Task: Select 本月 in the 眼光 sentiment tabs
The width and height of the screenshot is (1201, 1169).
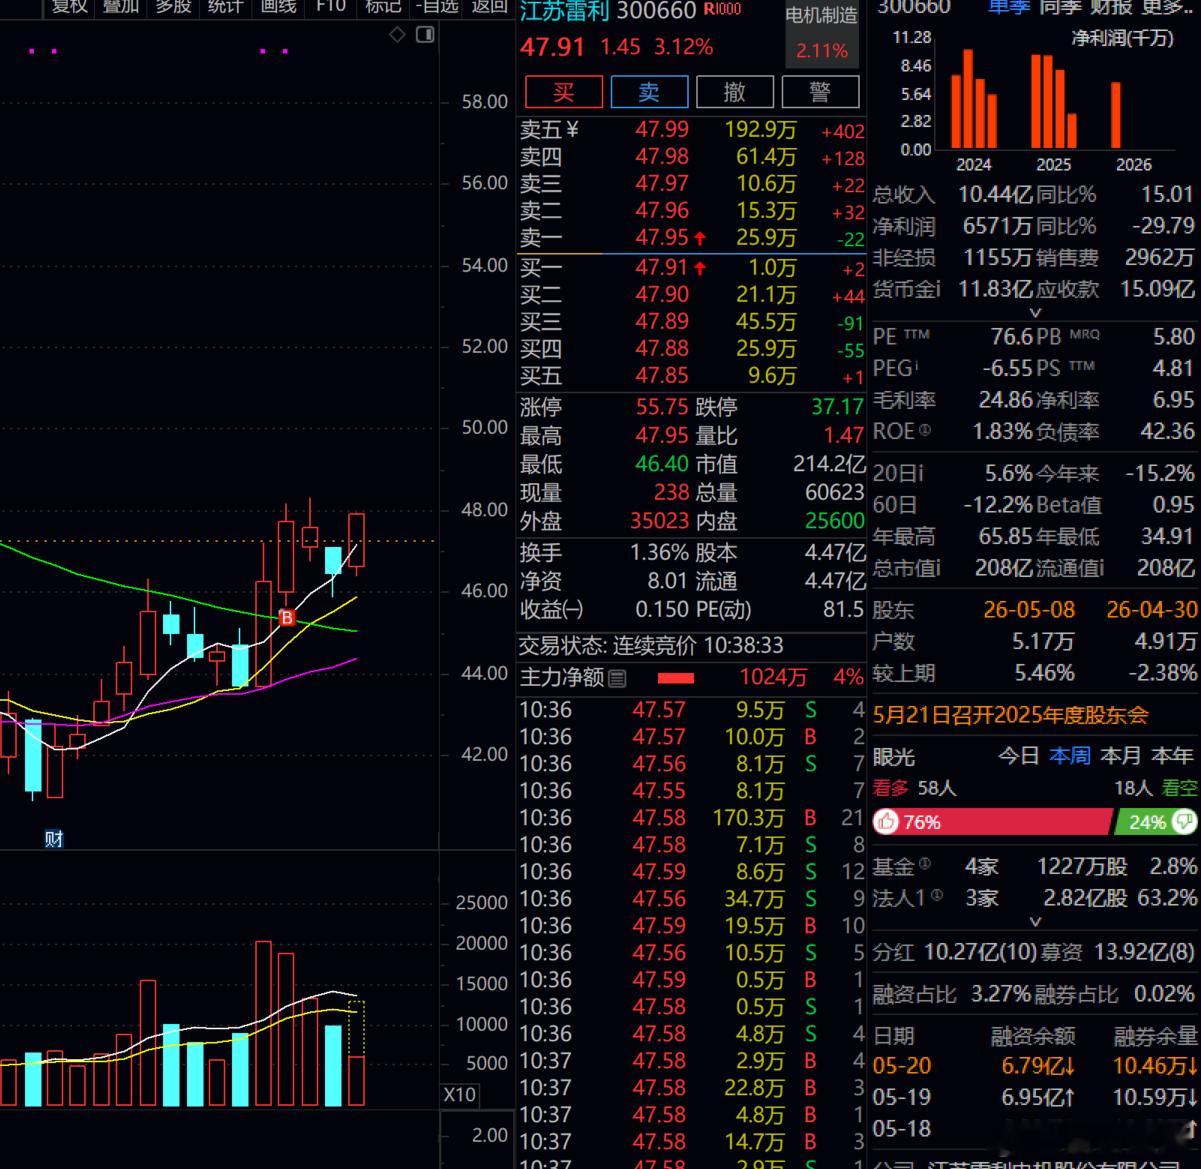Action: [1120, 756]
